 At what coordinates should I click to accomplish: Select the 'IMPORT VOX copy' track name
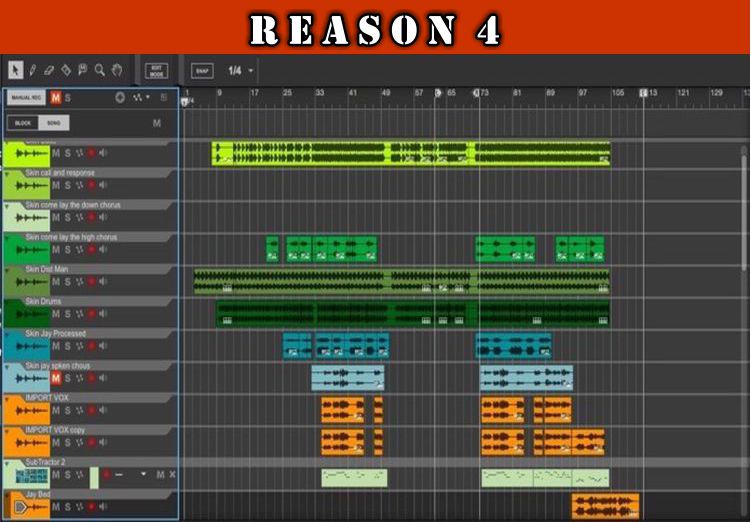pyautogui.click(x=55, y=430)
